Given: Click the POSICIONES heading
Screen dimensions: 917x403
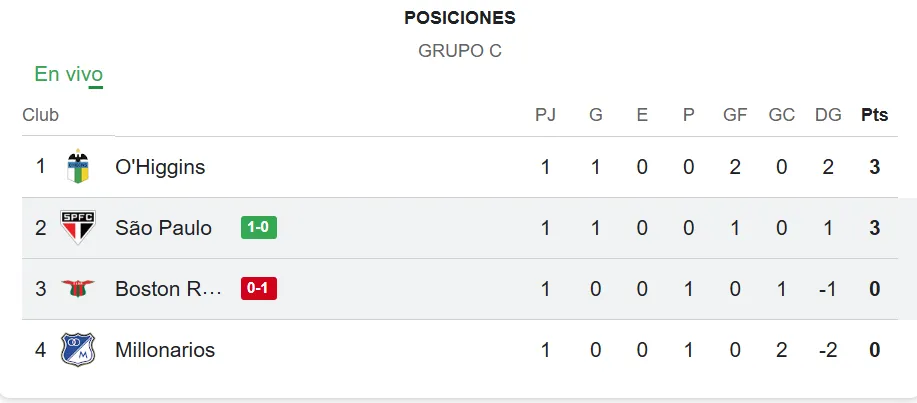Looking at the screenshot, I should 460,18.
